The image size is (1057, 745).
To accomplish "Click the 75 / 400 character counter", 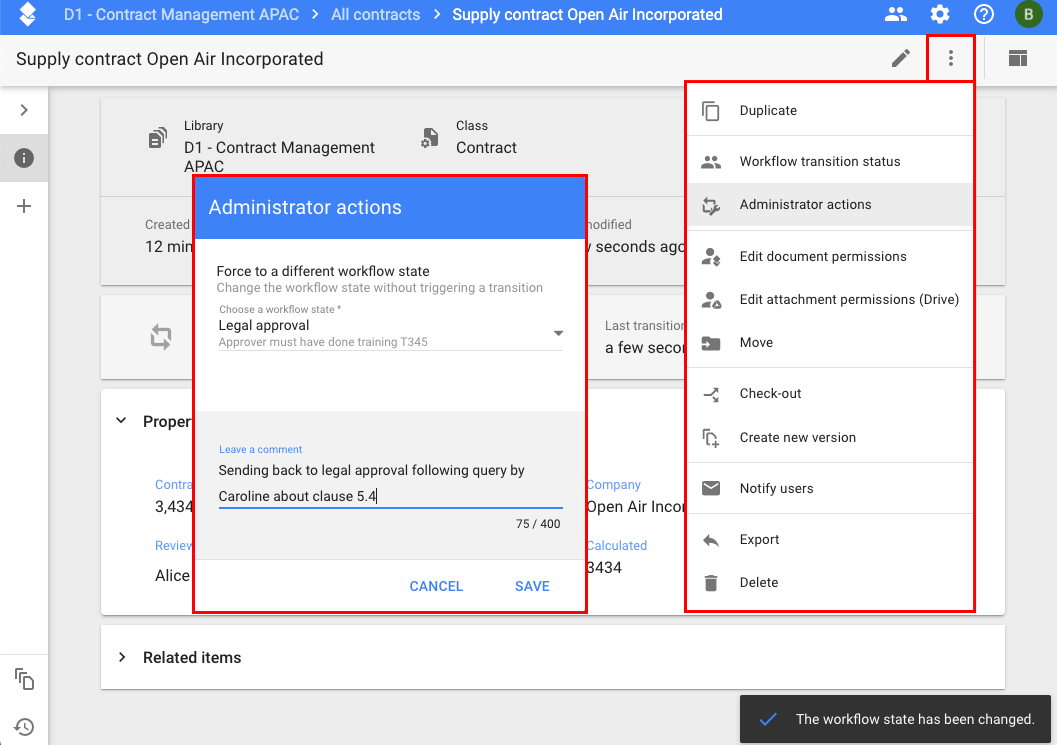I will click(x=538, y=524).
